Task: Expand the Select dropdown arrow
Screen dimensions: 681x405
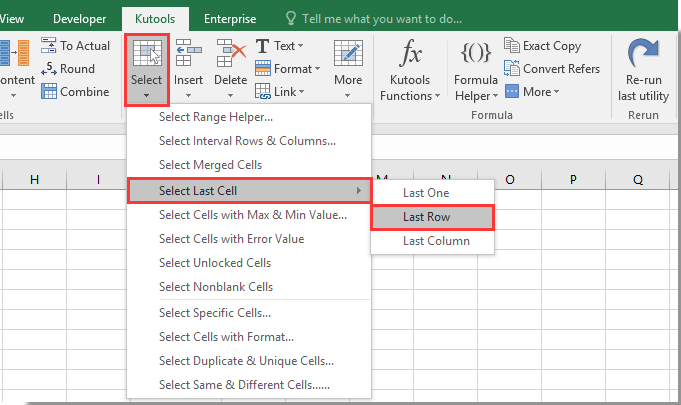Action: click(146, 95)
